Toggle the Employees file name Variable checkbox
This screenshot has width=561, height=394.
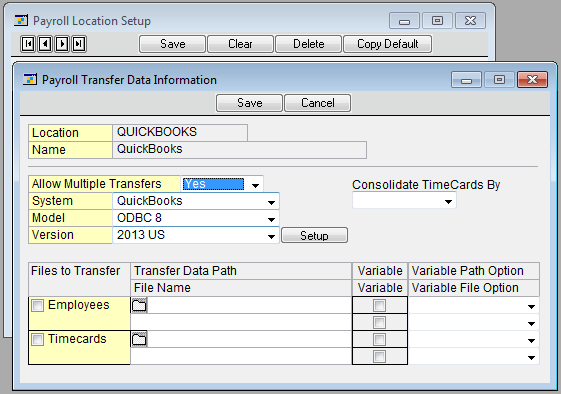[379, 322]
